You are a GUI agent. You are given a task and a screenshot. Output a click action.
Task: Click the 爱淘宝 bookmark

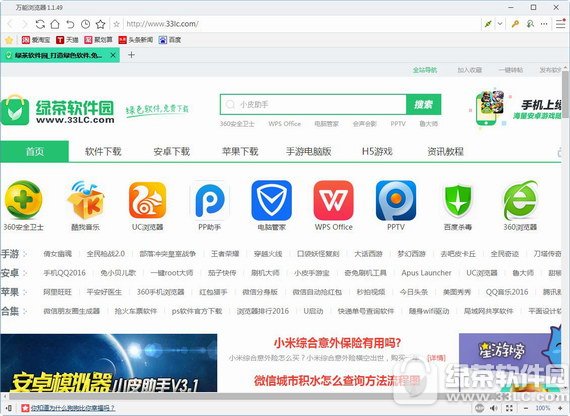[36, 40]
